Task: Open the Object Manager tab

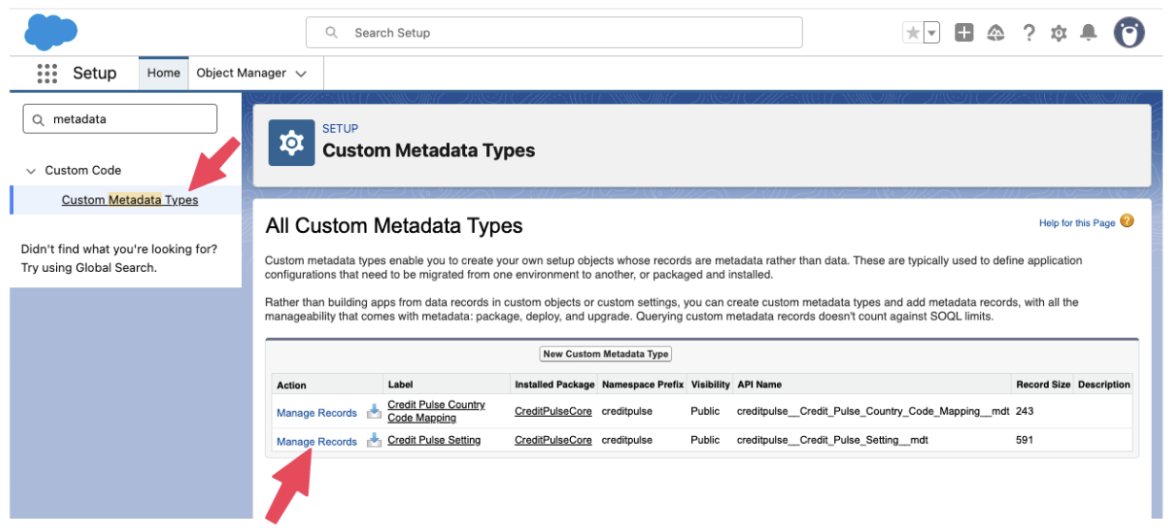Action: (241, 73)
